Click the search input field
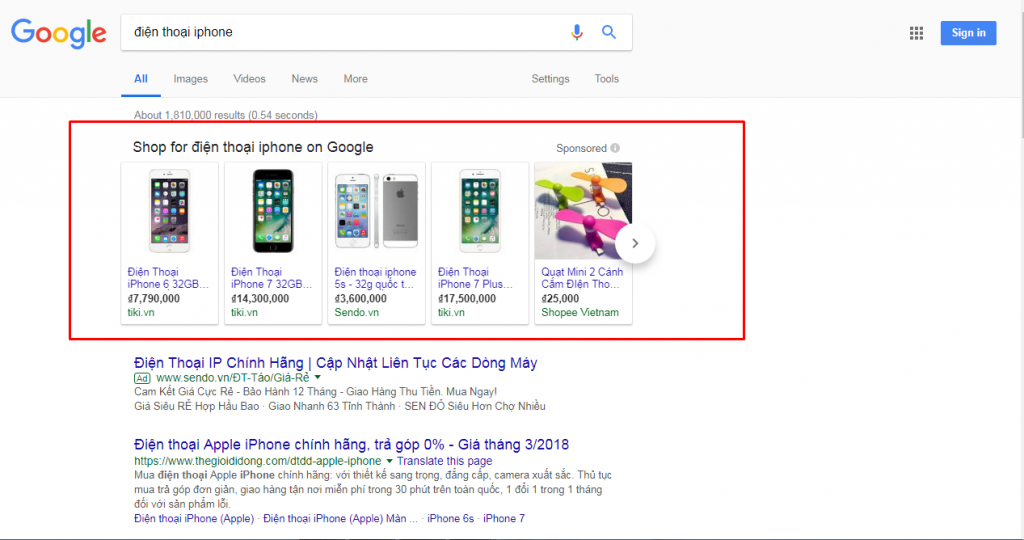The width and height of the screenshot is (1024, 540). coord(340,32)
